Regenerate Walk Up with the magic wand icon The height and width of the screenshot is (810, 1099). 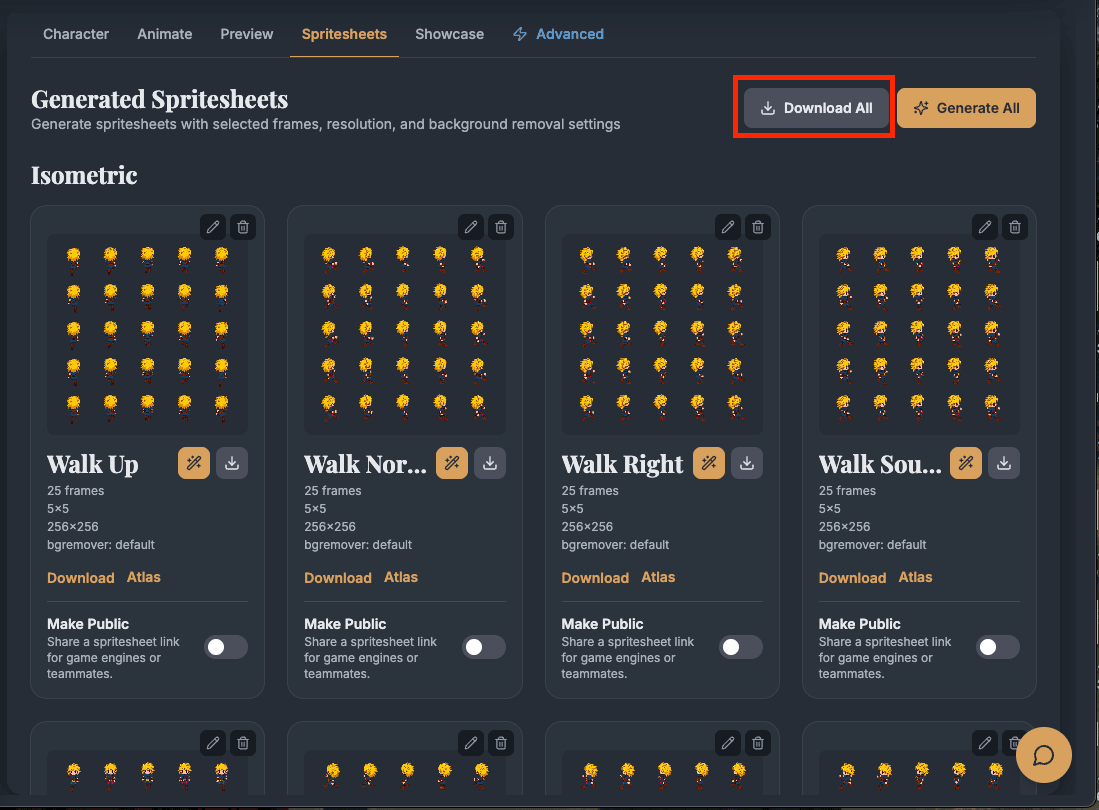tap(194, 463)
